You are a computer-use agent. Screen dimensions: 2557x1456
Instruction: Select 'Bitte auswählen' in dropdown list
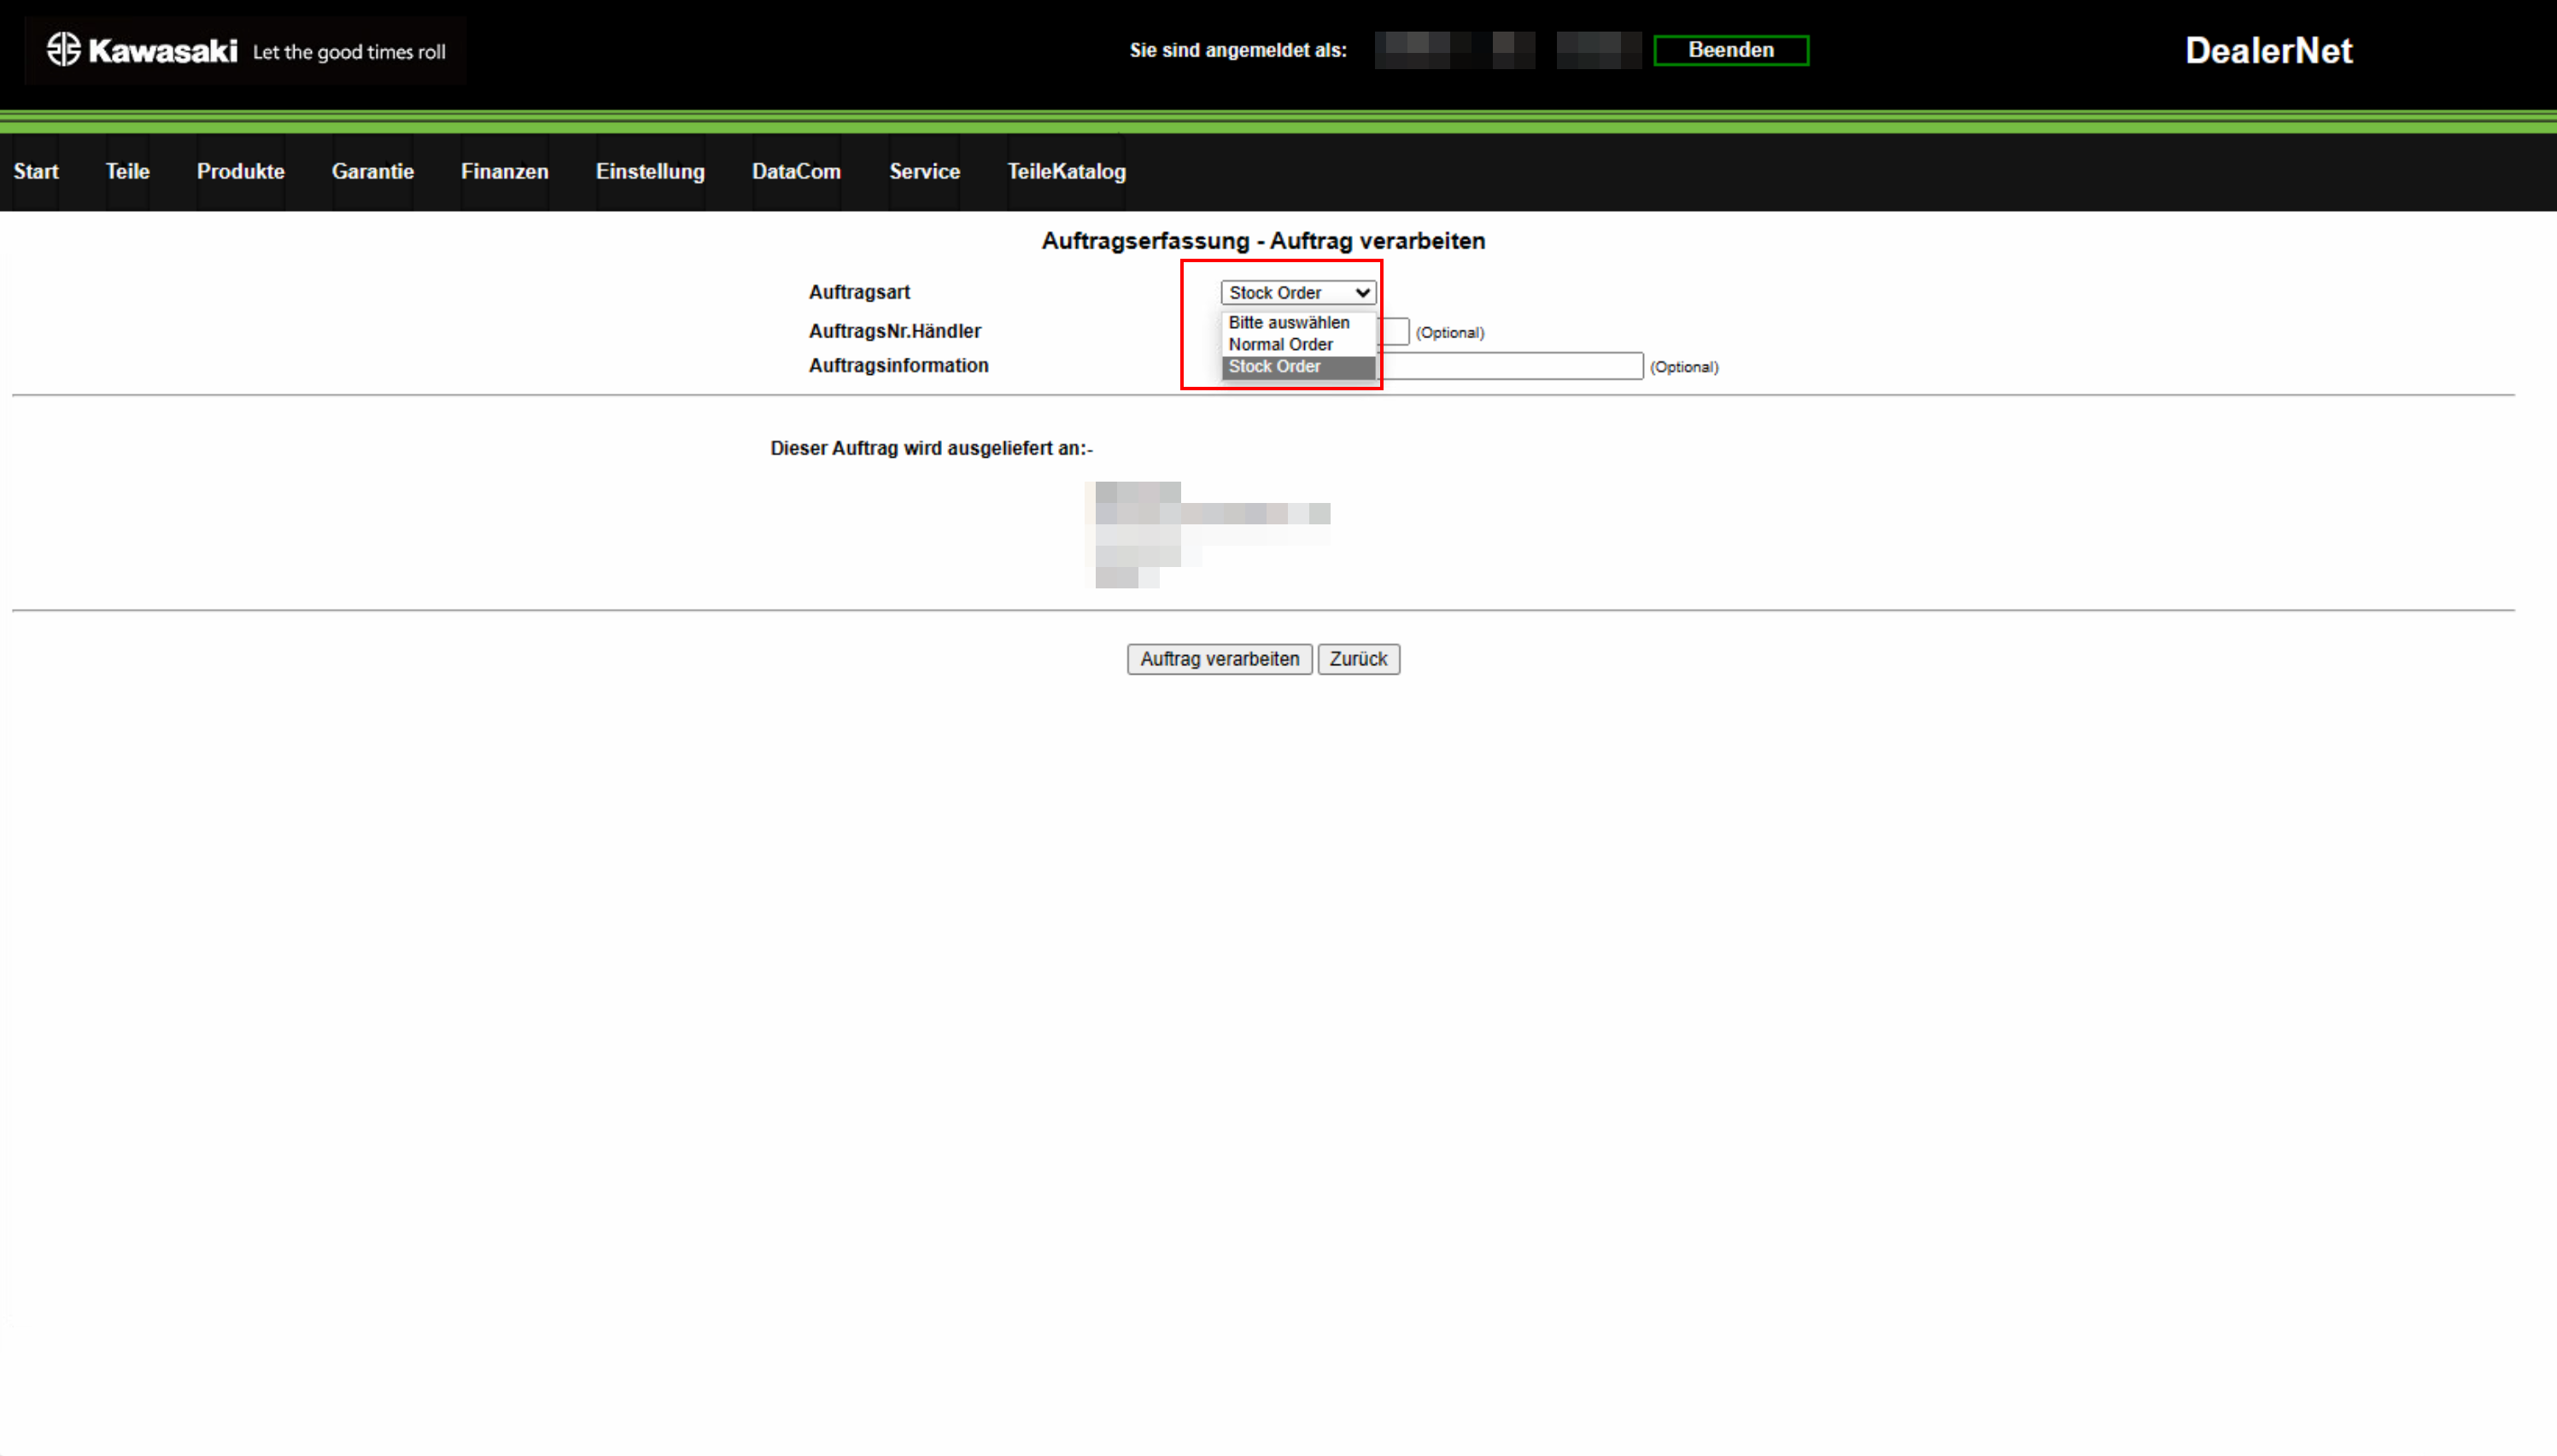tap(1298, 322)
